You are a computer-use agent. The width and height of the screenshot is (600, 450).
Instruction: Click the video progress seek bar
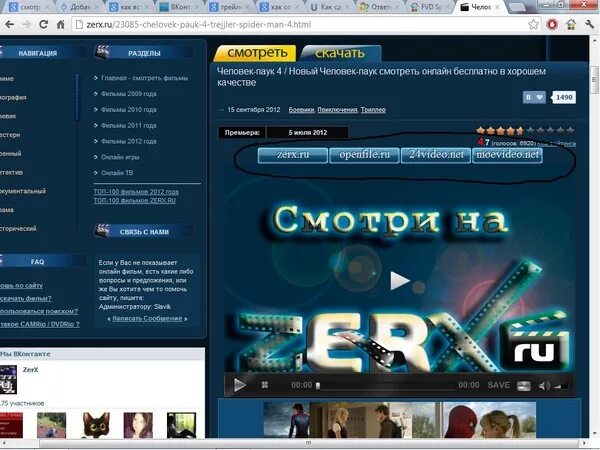385,386
